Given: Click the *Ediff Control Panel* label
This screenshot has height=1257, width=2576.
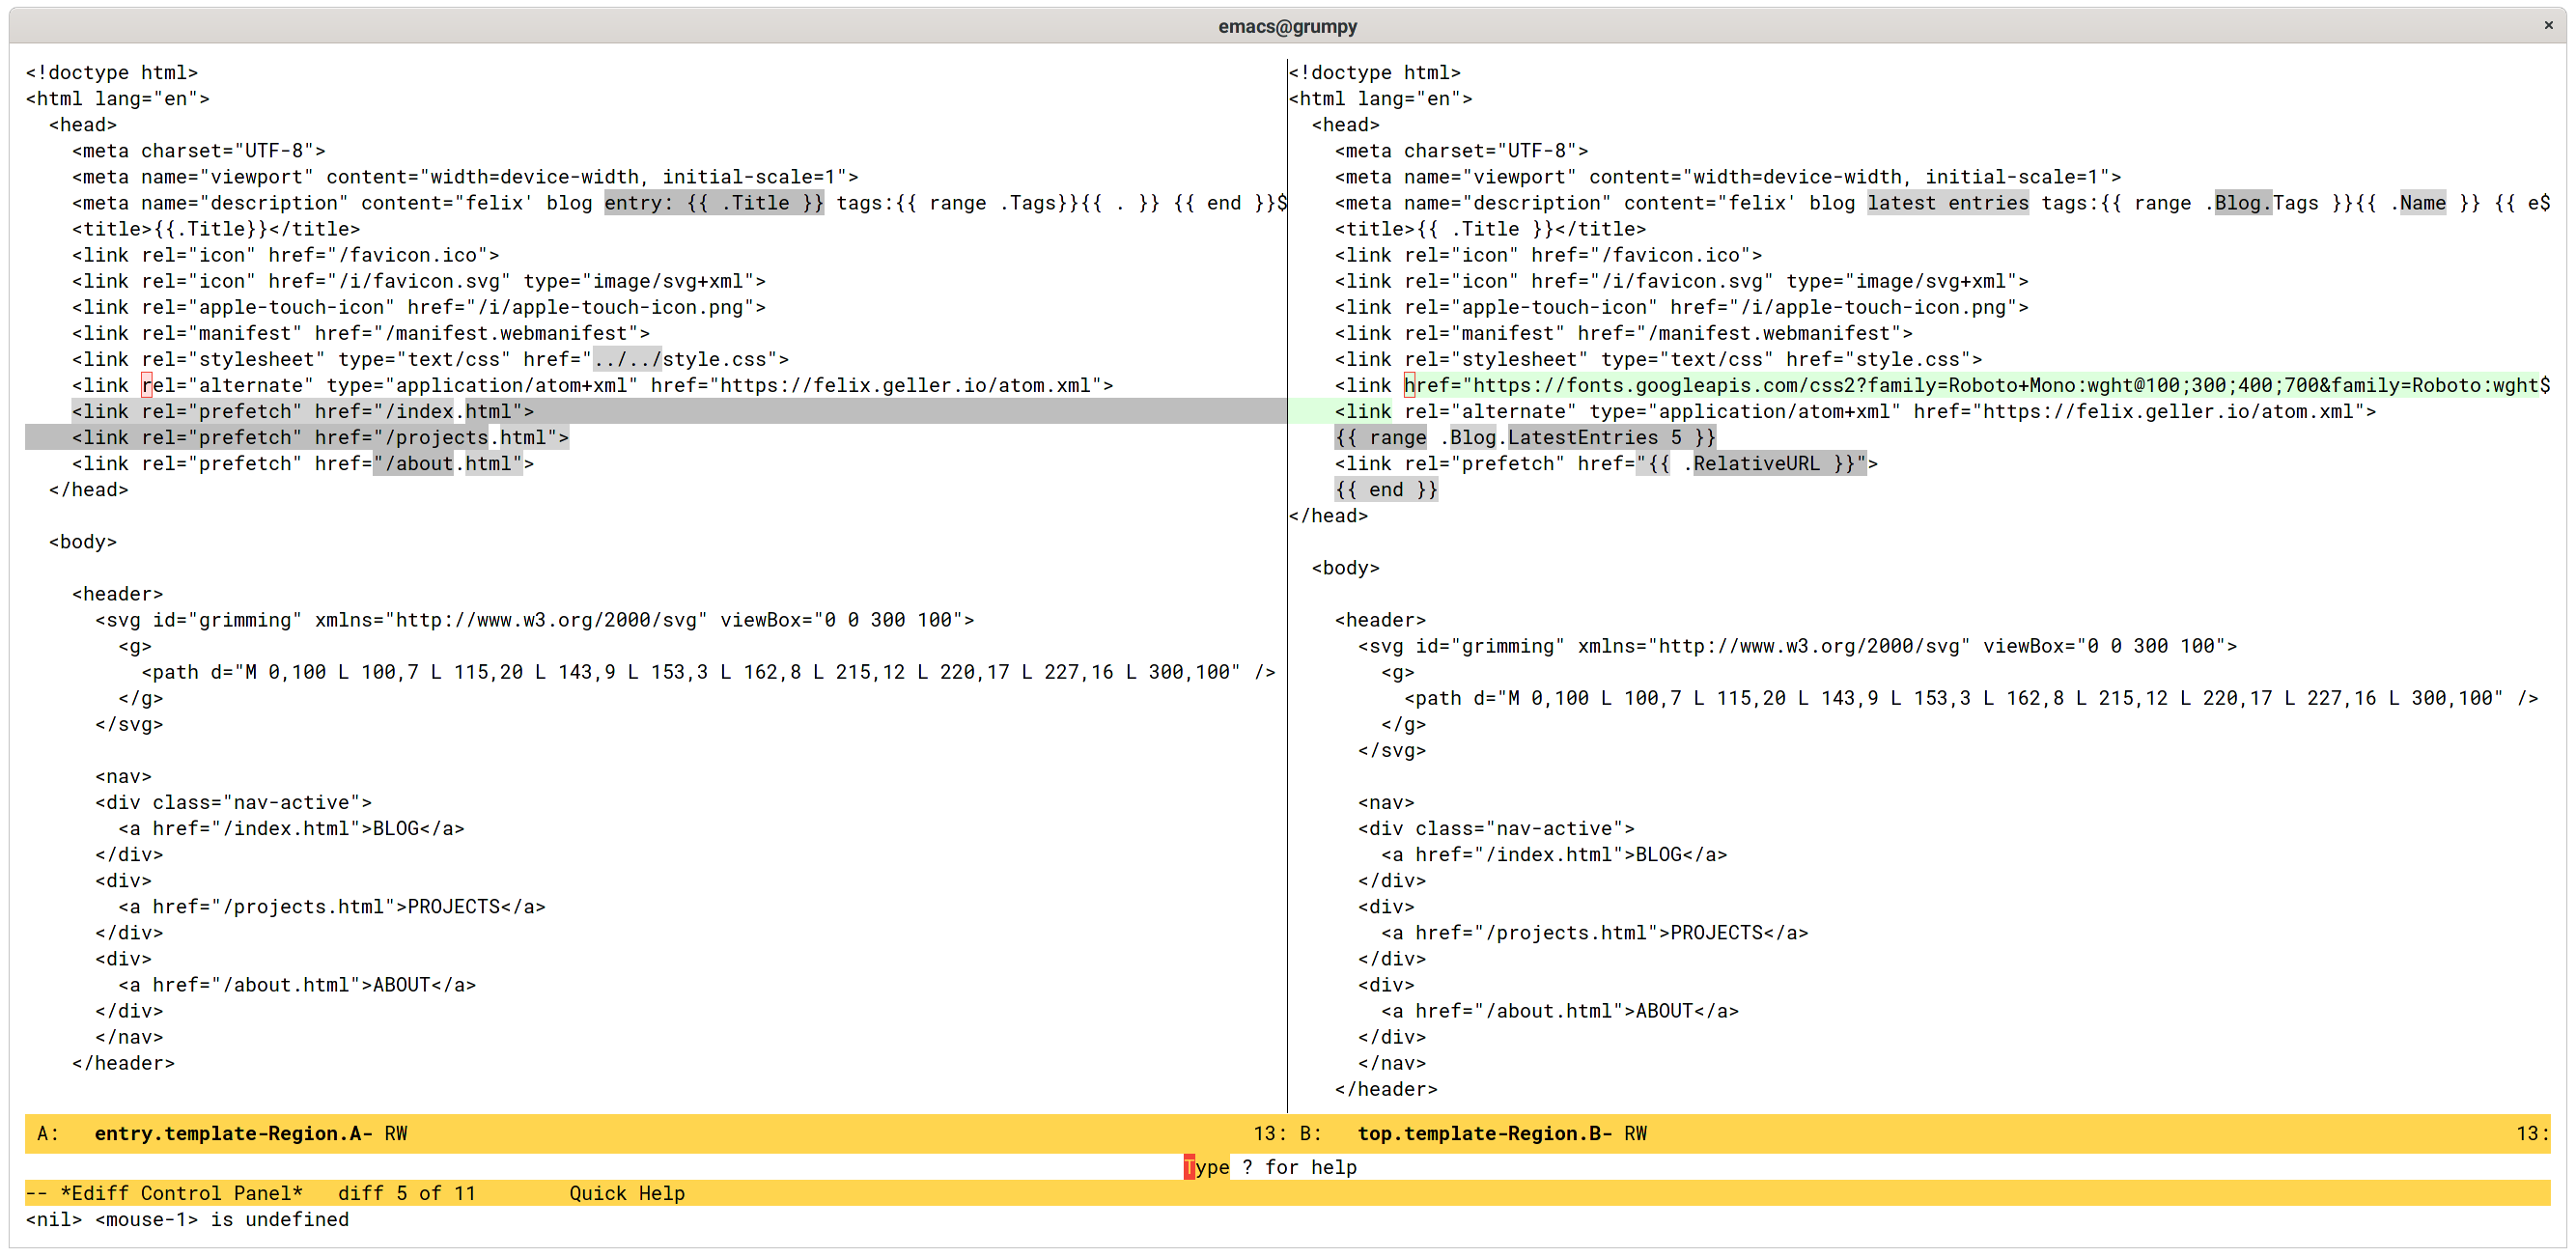Looking at the screenshot, I should pyautogui.click(x=181, y=1193).
